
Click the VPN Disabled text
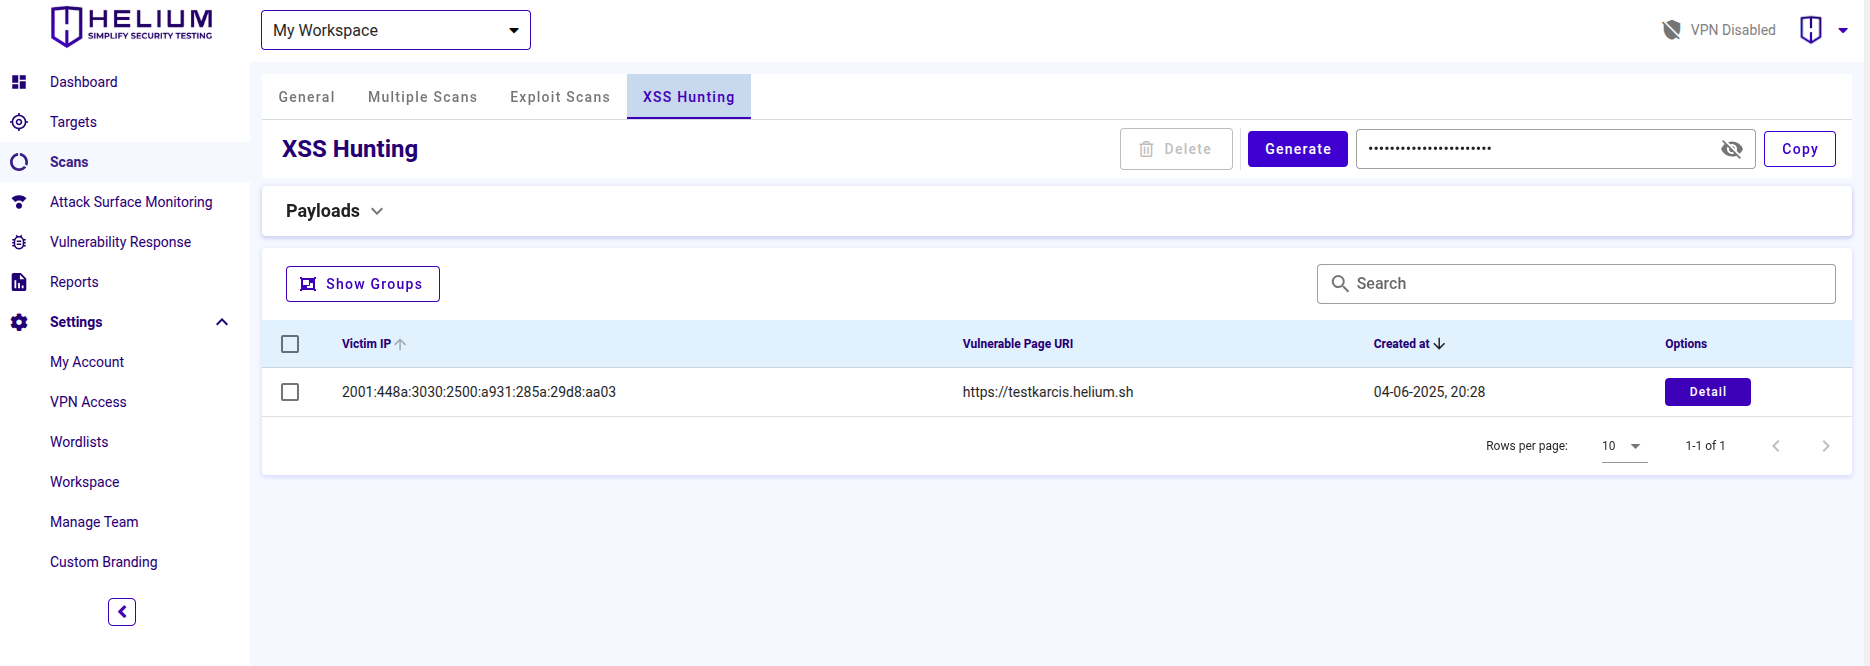(x=1733, y=30)
